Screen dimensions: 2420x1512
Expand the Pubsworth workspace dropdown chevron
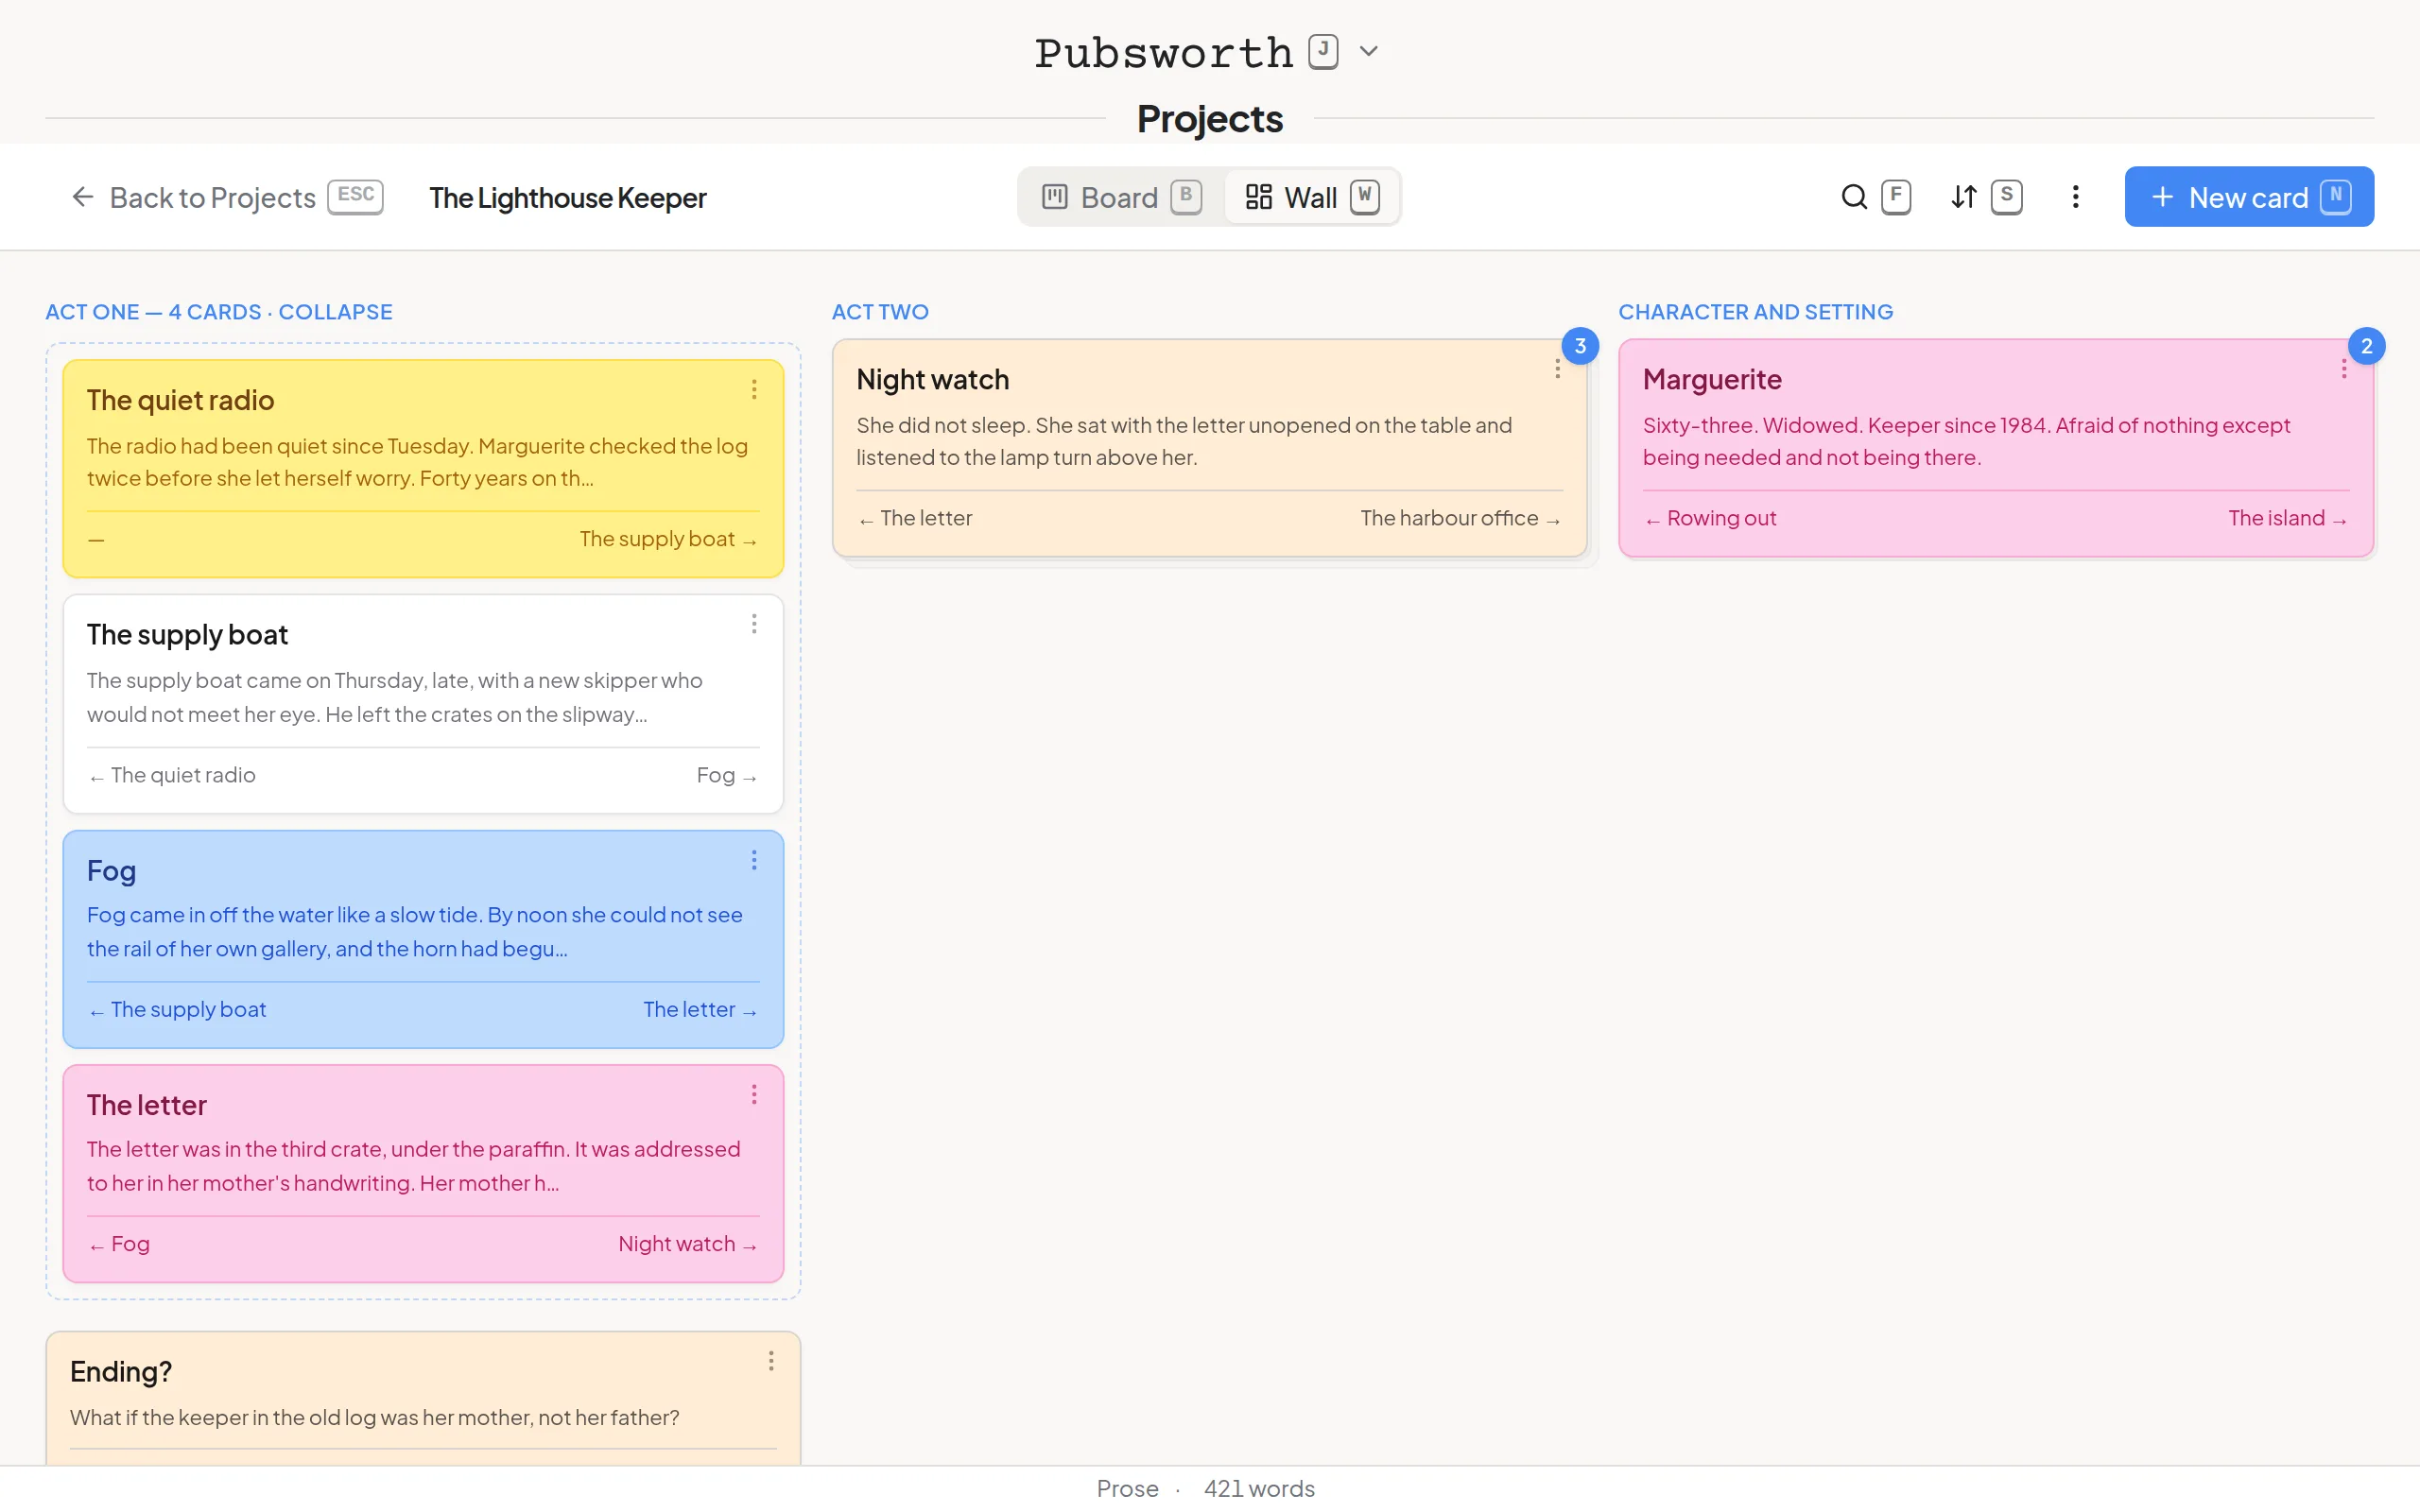(1369, 51)
